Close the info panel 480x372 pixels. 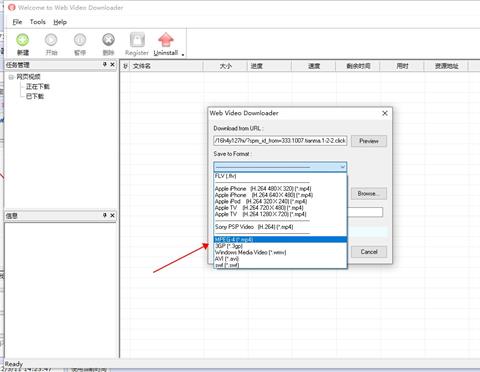(112, 215)
